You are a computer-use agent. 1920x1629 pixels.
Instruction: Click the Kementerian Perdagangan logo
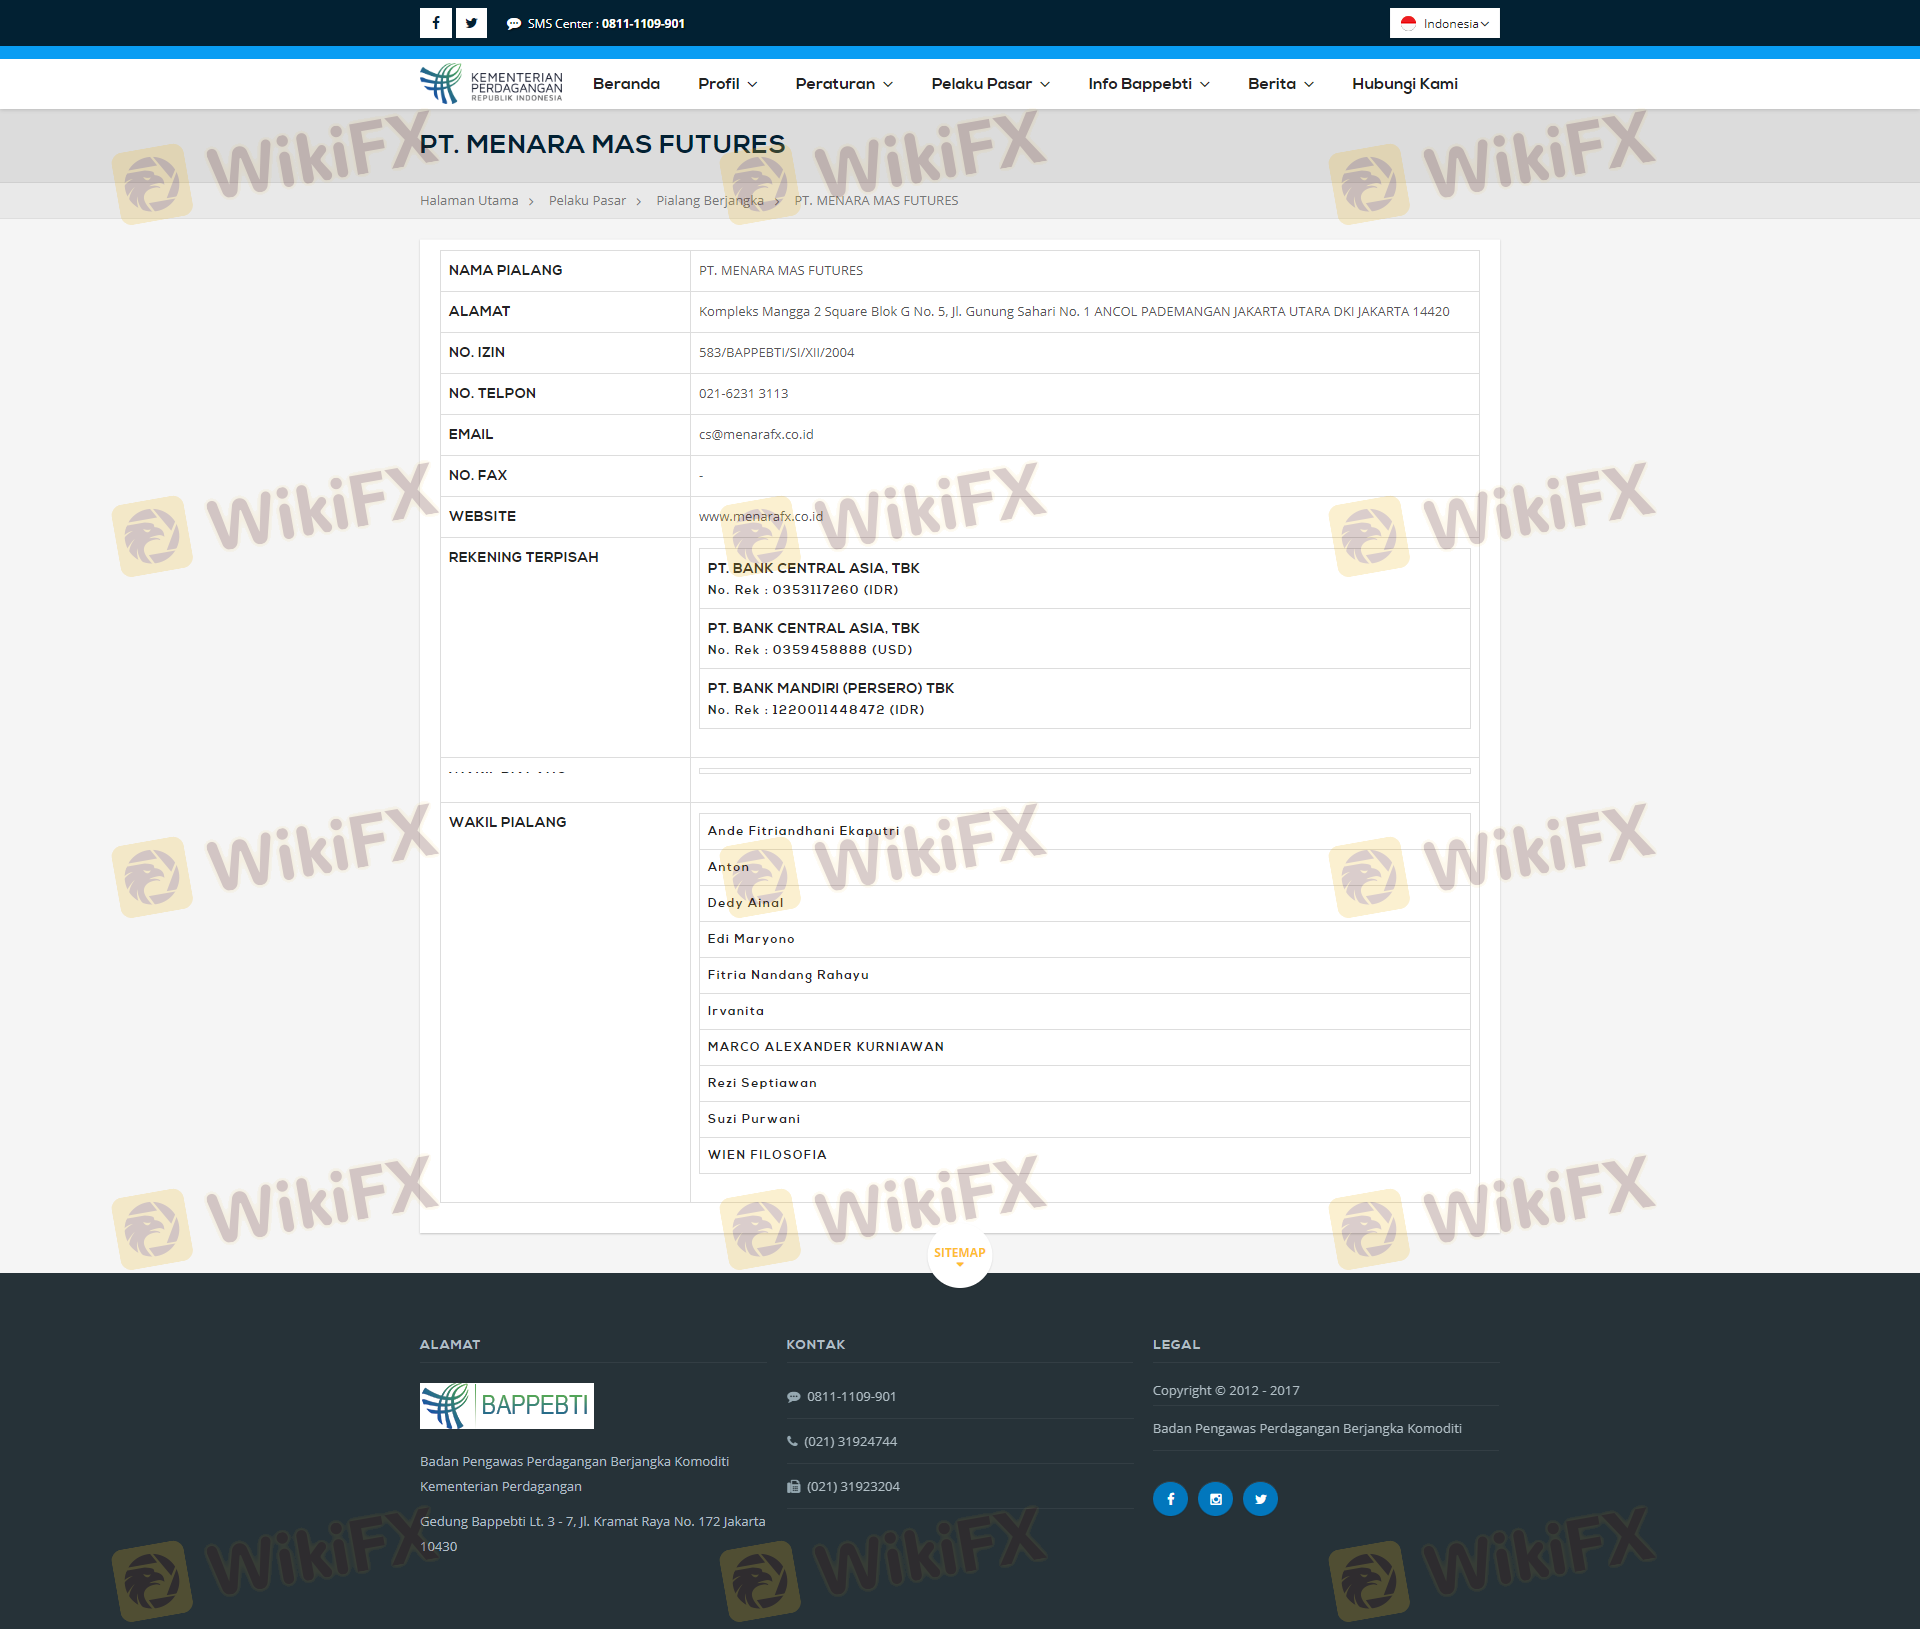(491, 84)
